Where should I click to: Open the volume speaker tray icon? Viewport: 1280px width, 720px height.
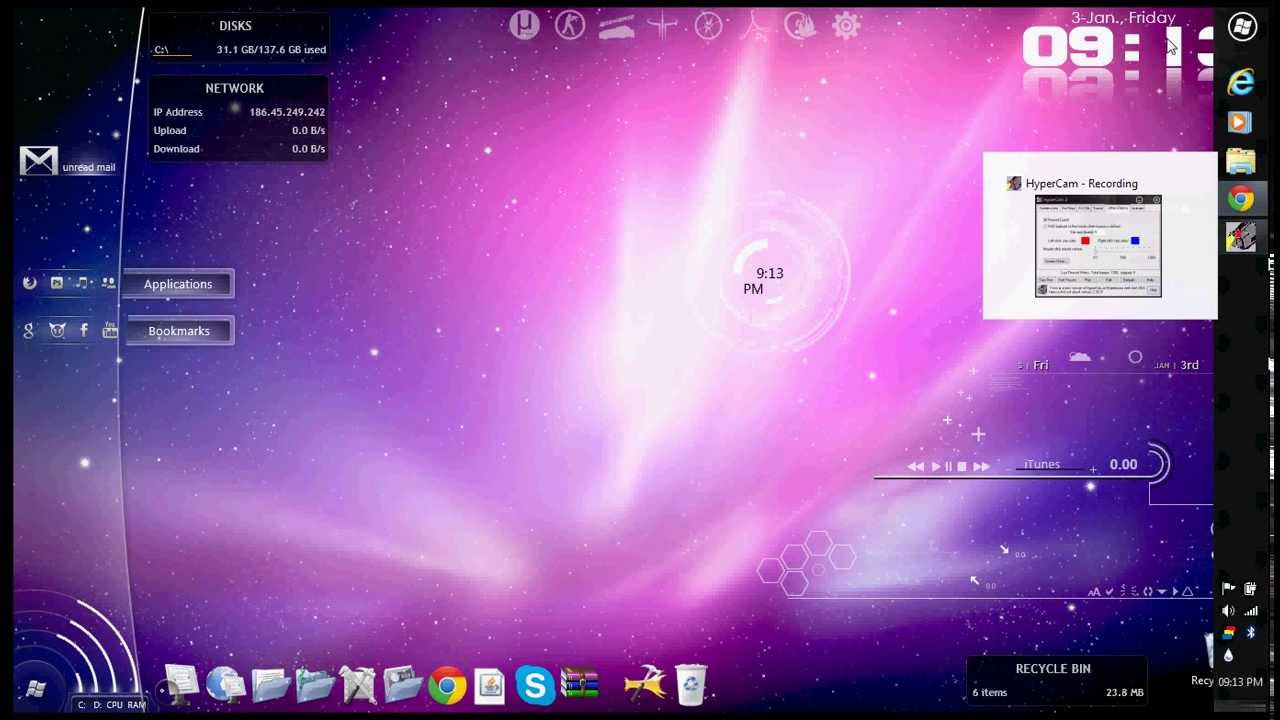pyautogui.click(x=1228, y=611)
